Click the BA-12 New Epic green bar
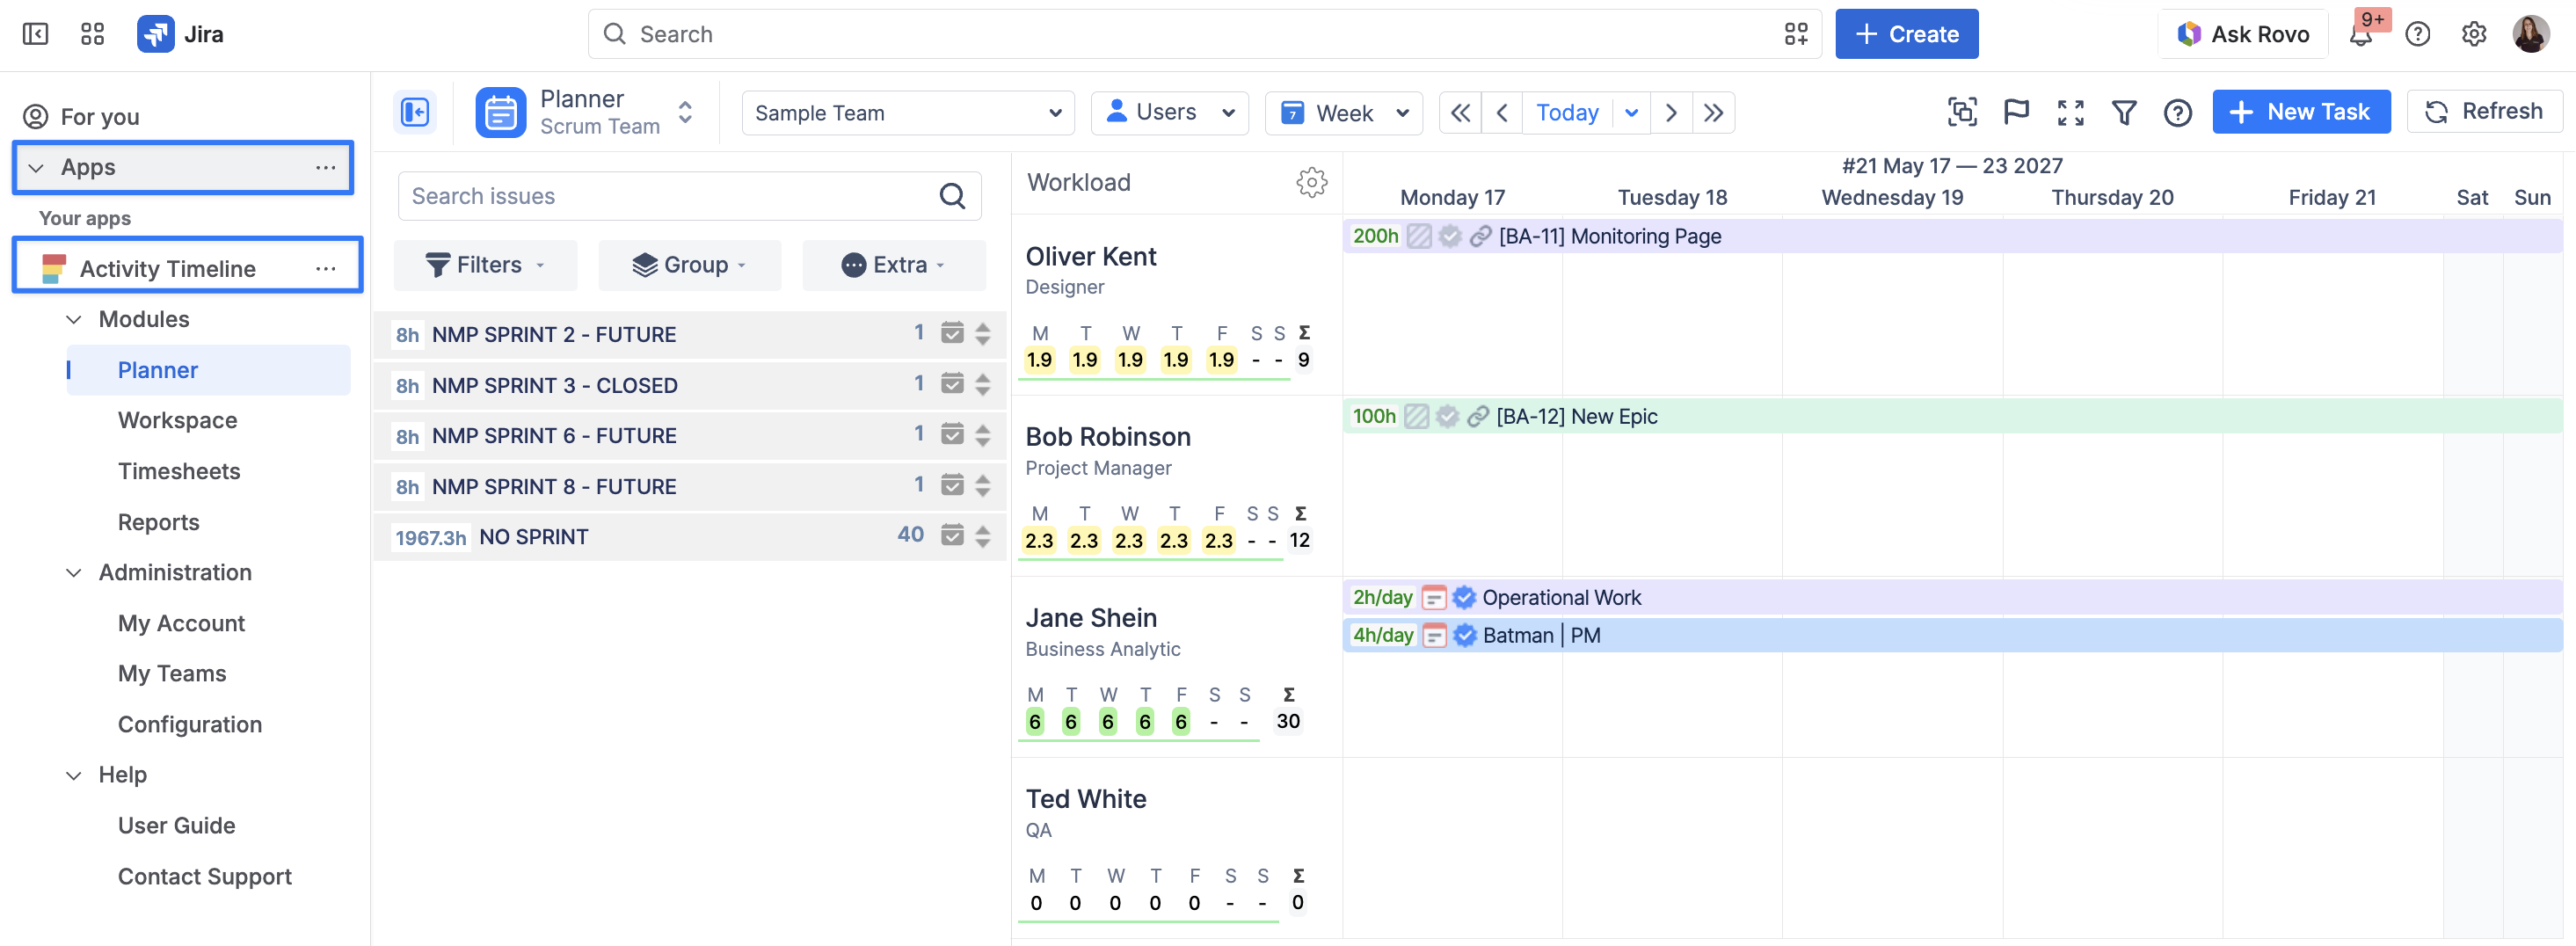This screenshot has height=946, width=2576. (x=1952, y=416)
